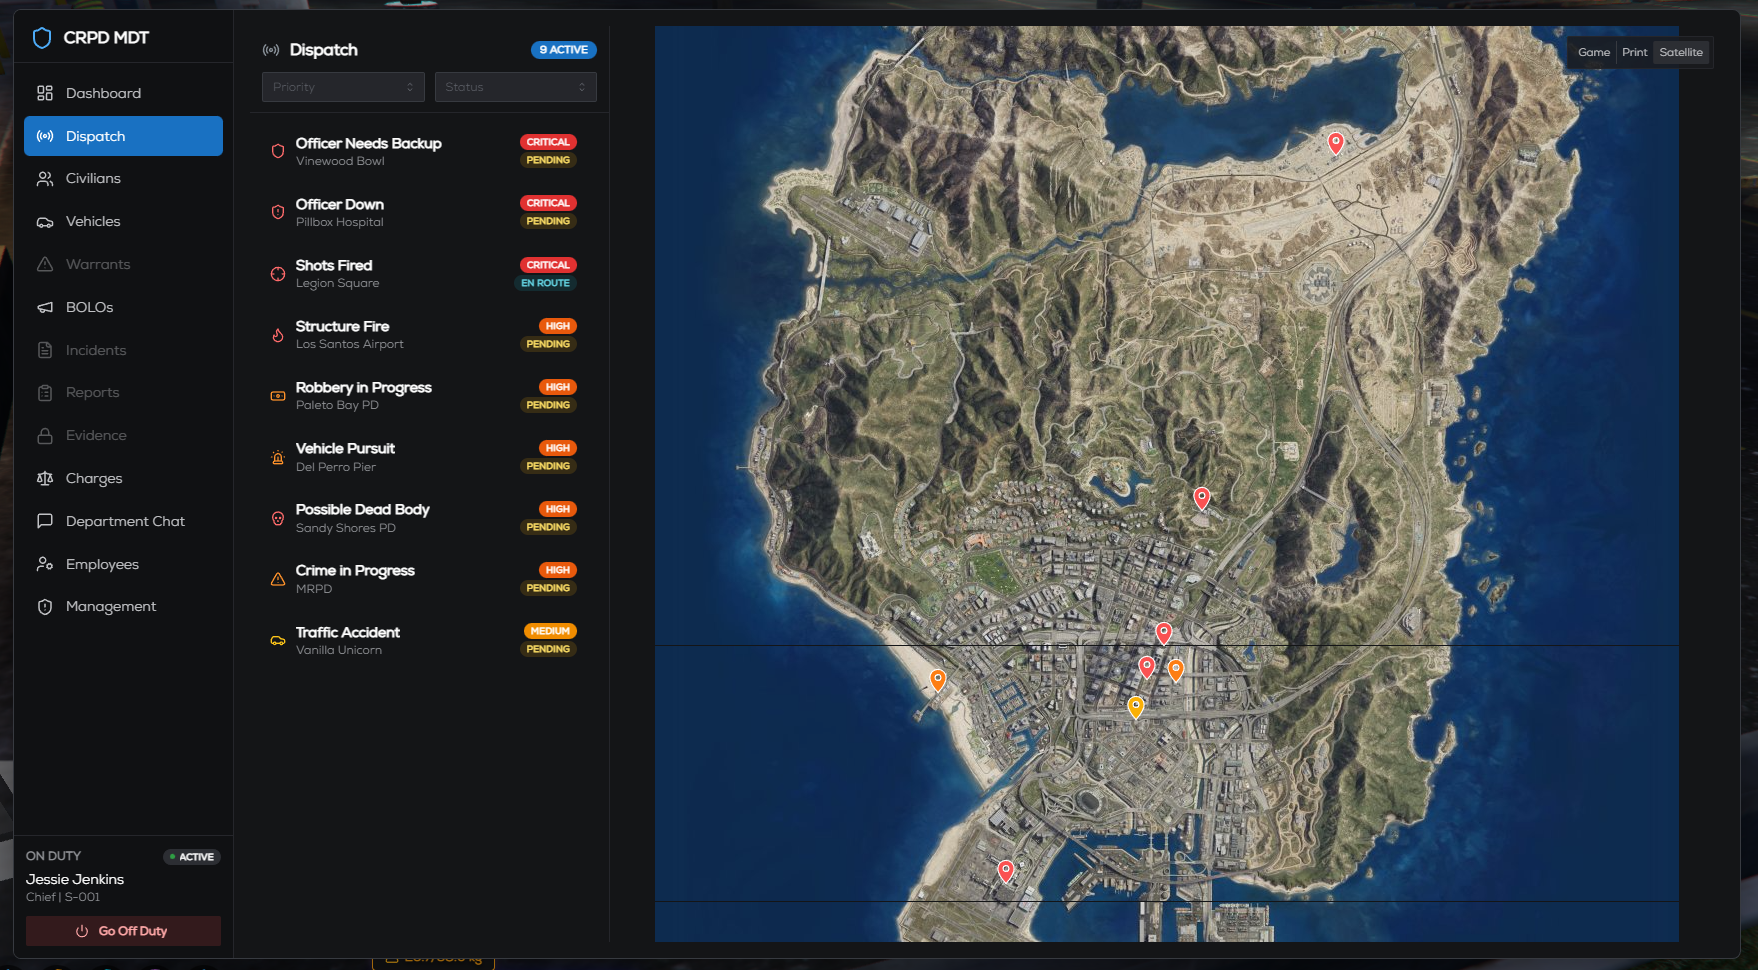Open the BOLOs section
1758x970 pixels.
123,307
